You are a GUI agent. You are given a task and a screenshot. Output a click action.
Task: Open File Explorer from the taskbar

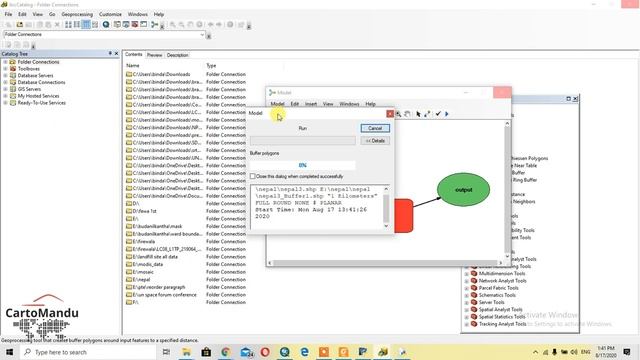[187, 352]
